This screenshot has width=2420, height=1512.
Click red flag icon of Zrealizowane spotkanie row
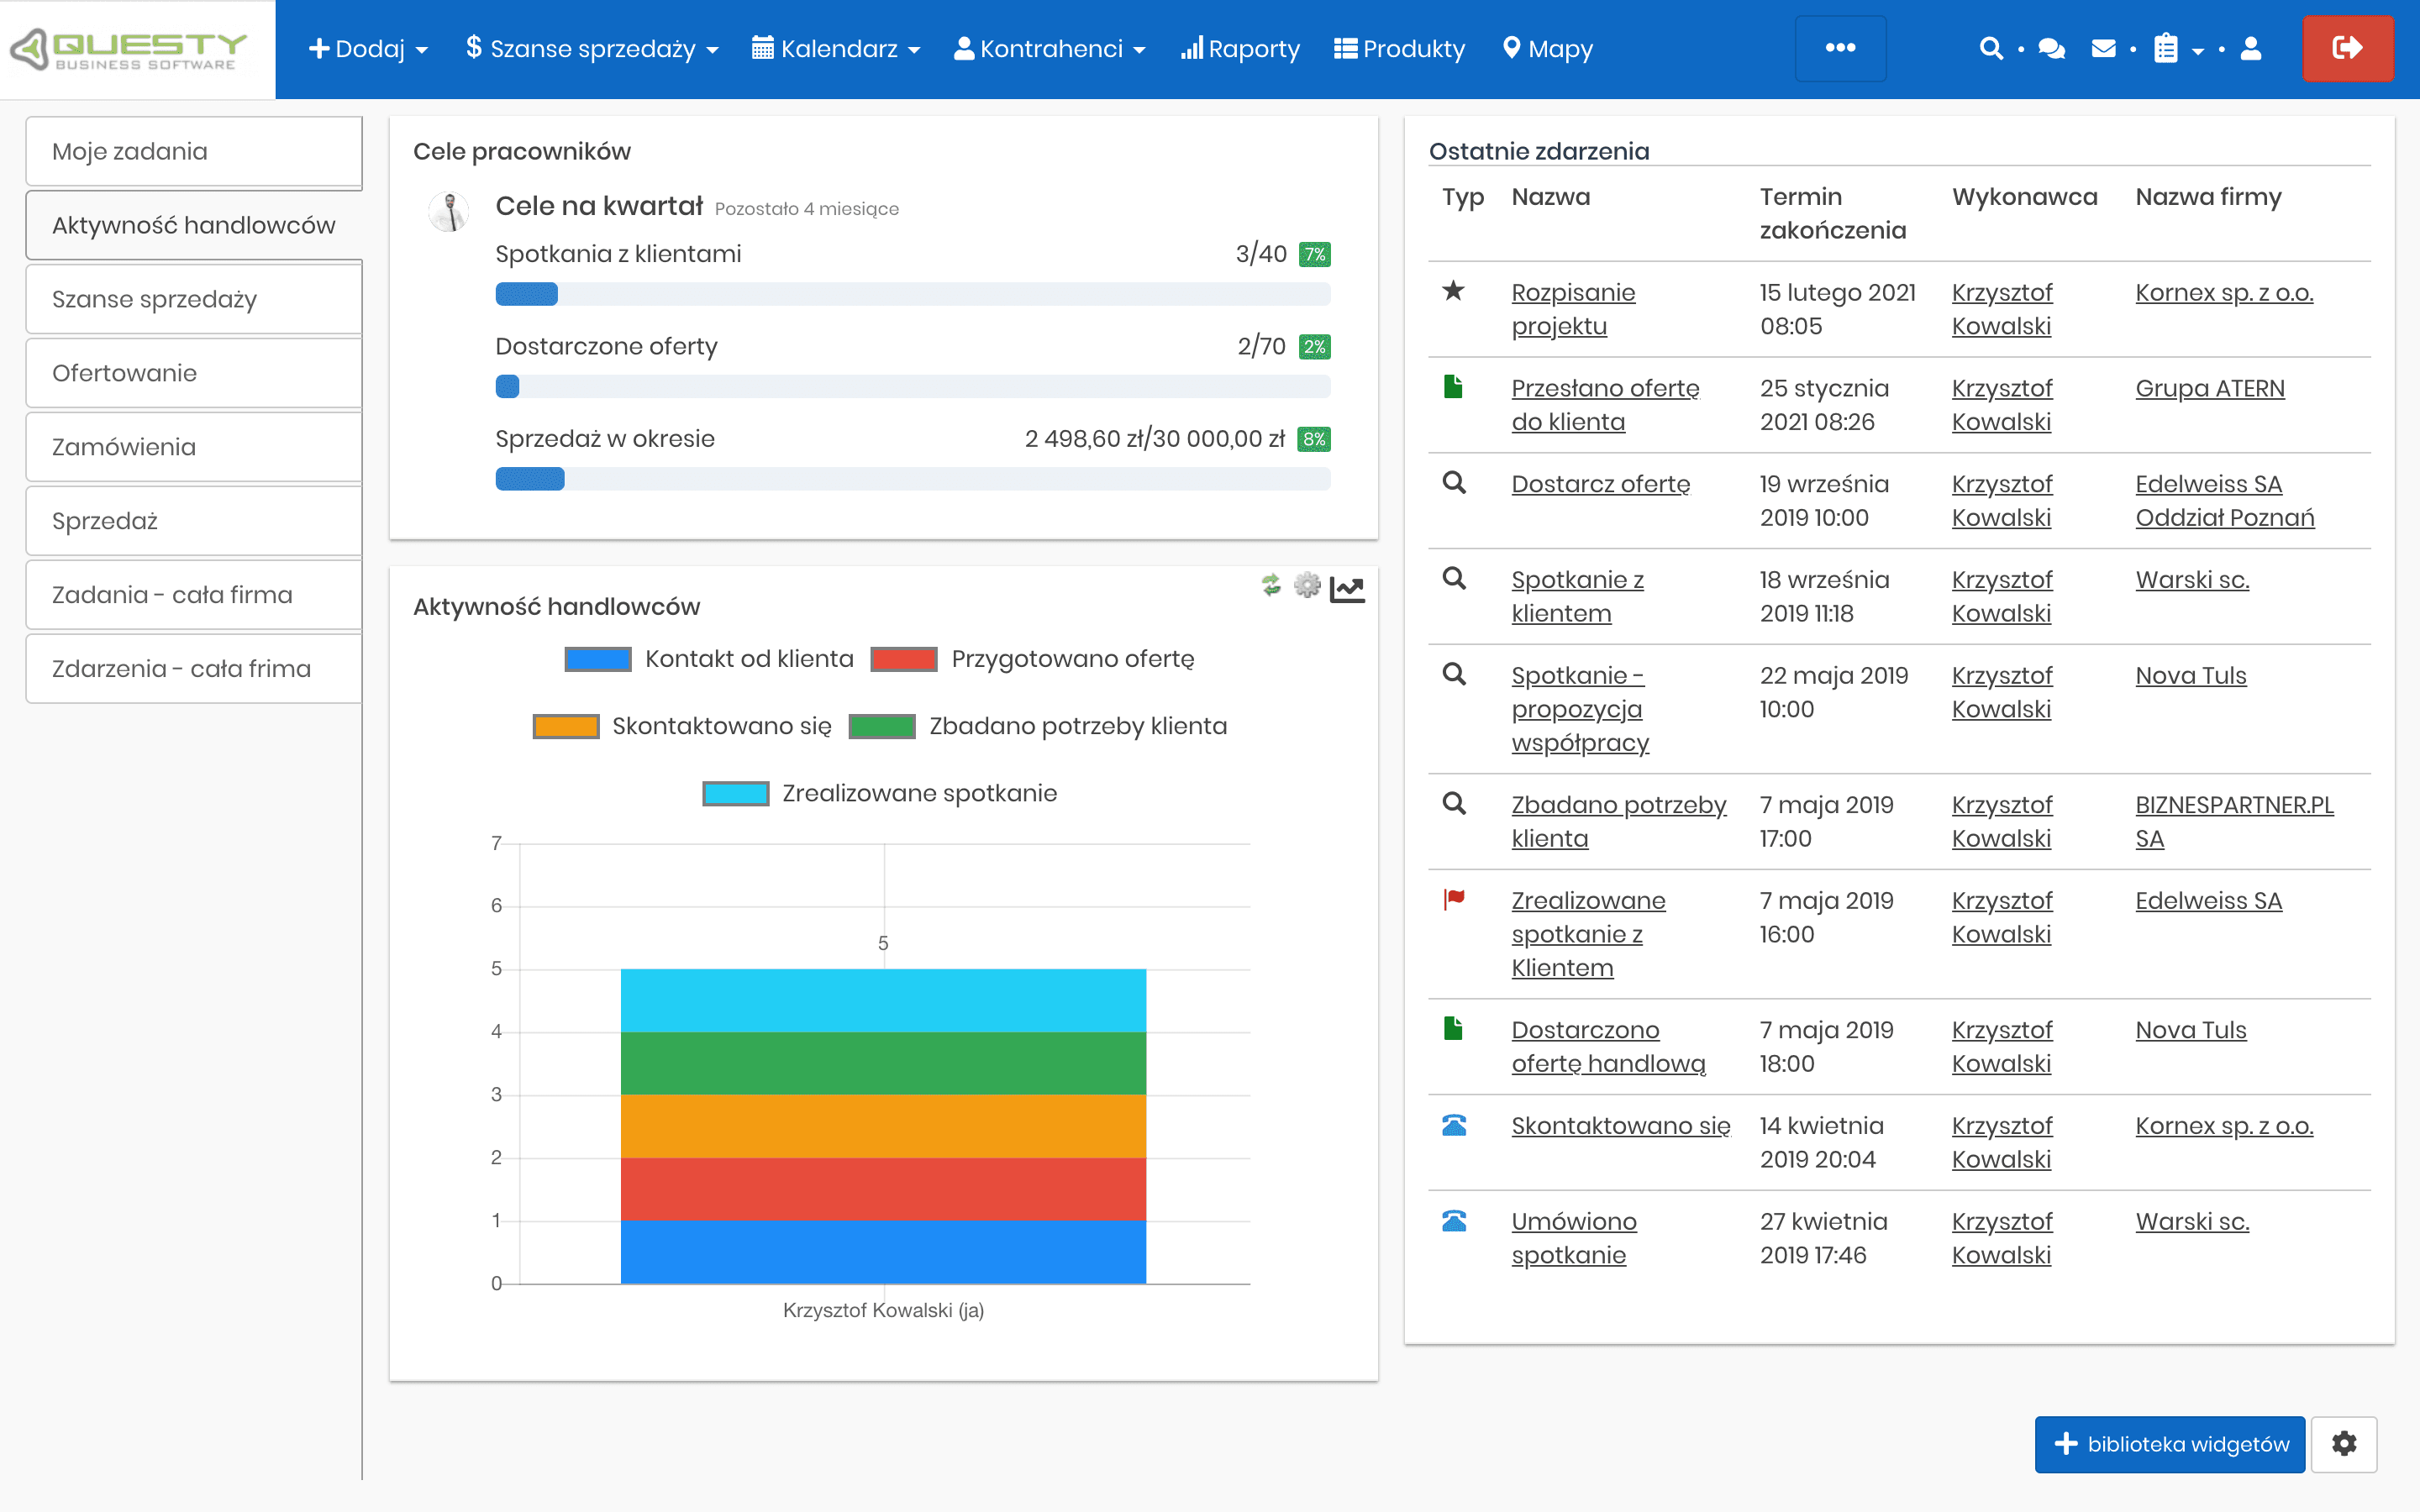tap(1454, 900)
